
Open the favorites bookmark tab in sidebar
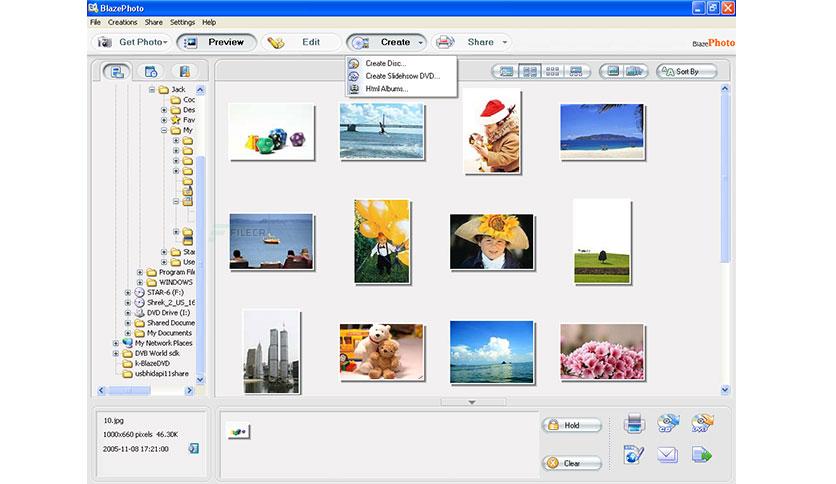(184, 71)
